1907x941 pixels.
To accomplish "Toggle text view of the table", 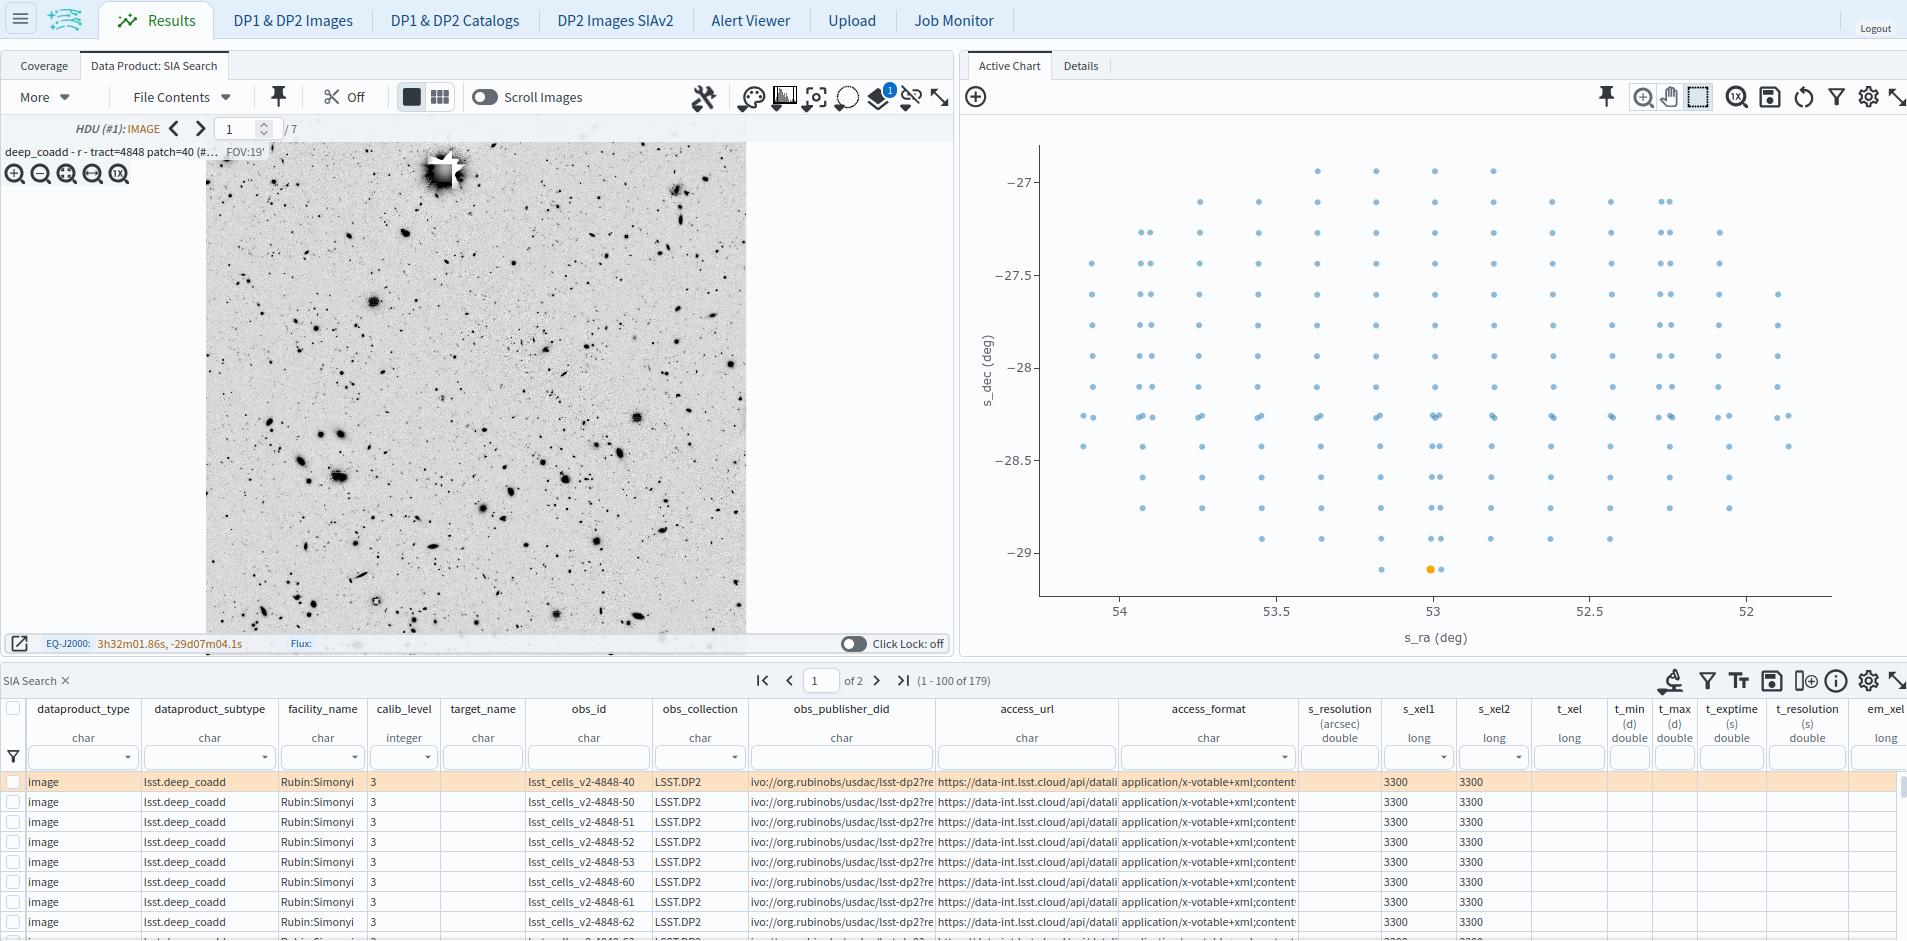I will coord(1739,681).
